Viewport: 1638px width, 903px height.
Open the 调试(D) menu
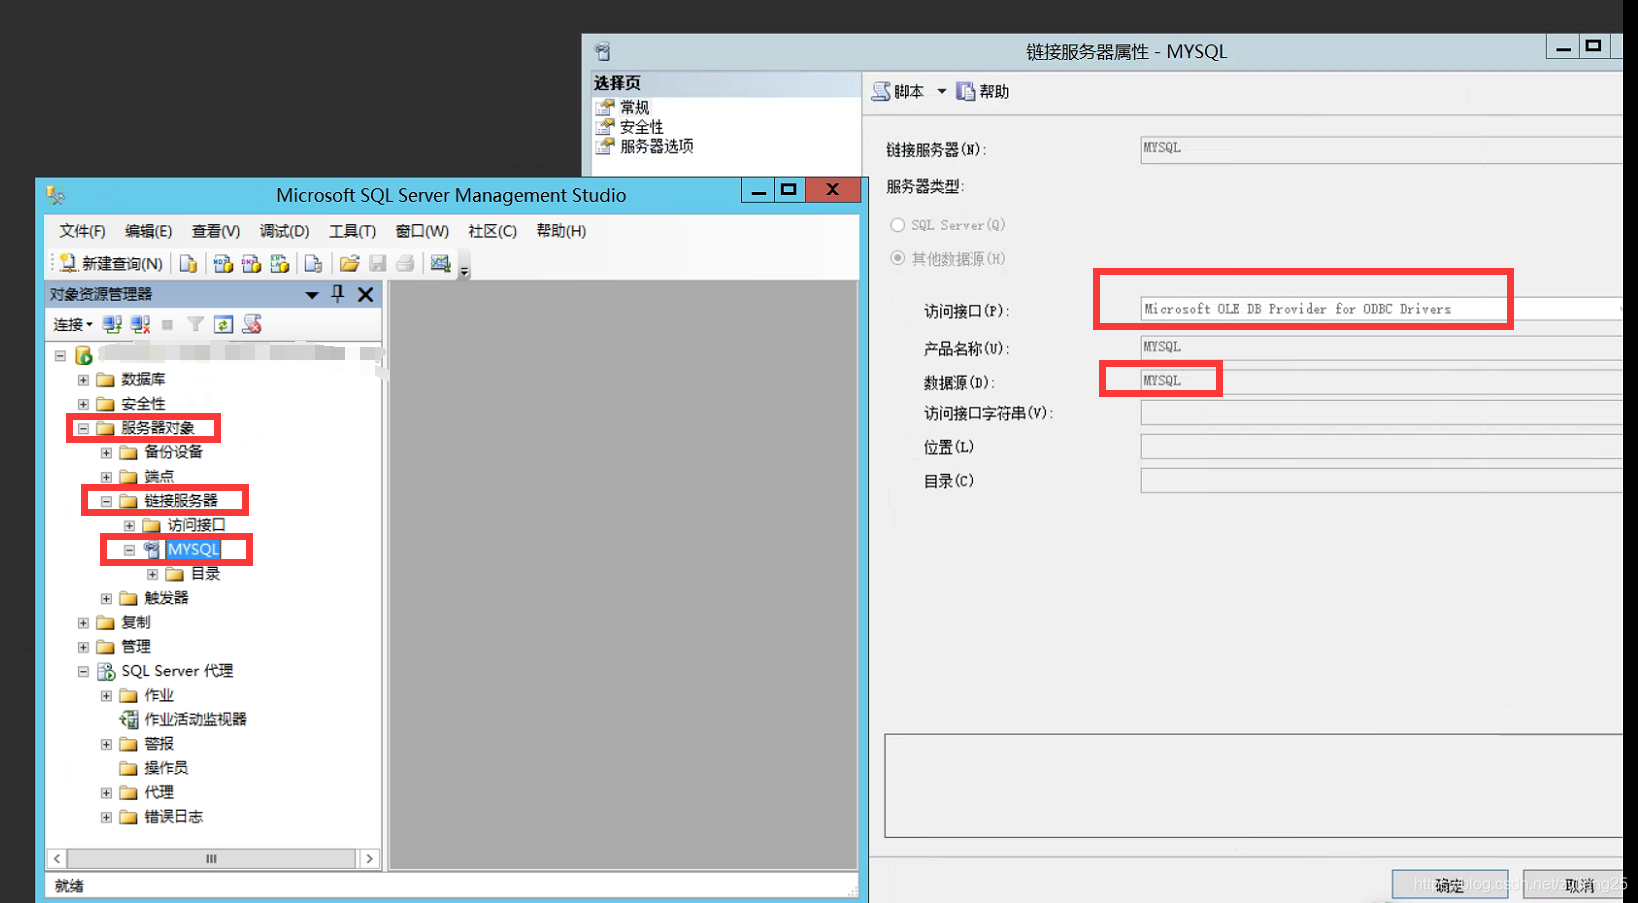[284, 231]
